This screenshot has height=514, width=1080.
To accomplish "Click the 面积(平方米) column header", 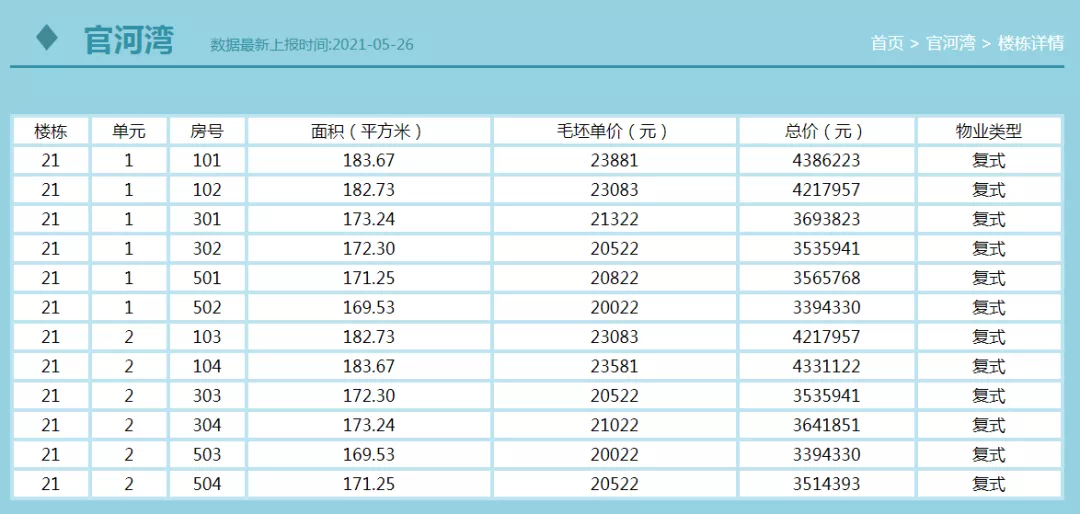I will pyautogui.click(x=369, y=131).
